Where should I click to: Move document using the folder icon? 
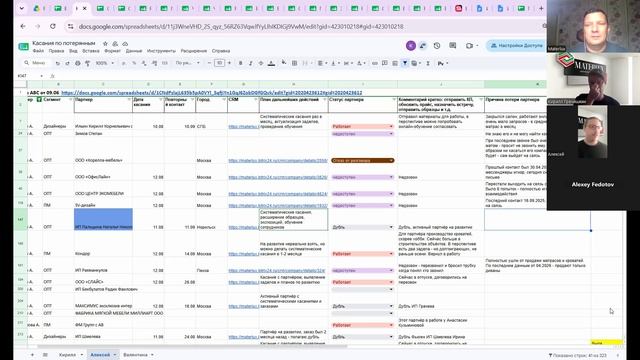tap(115, 43)
